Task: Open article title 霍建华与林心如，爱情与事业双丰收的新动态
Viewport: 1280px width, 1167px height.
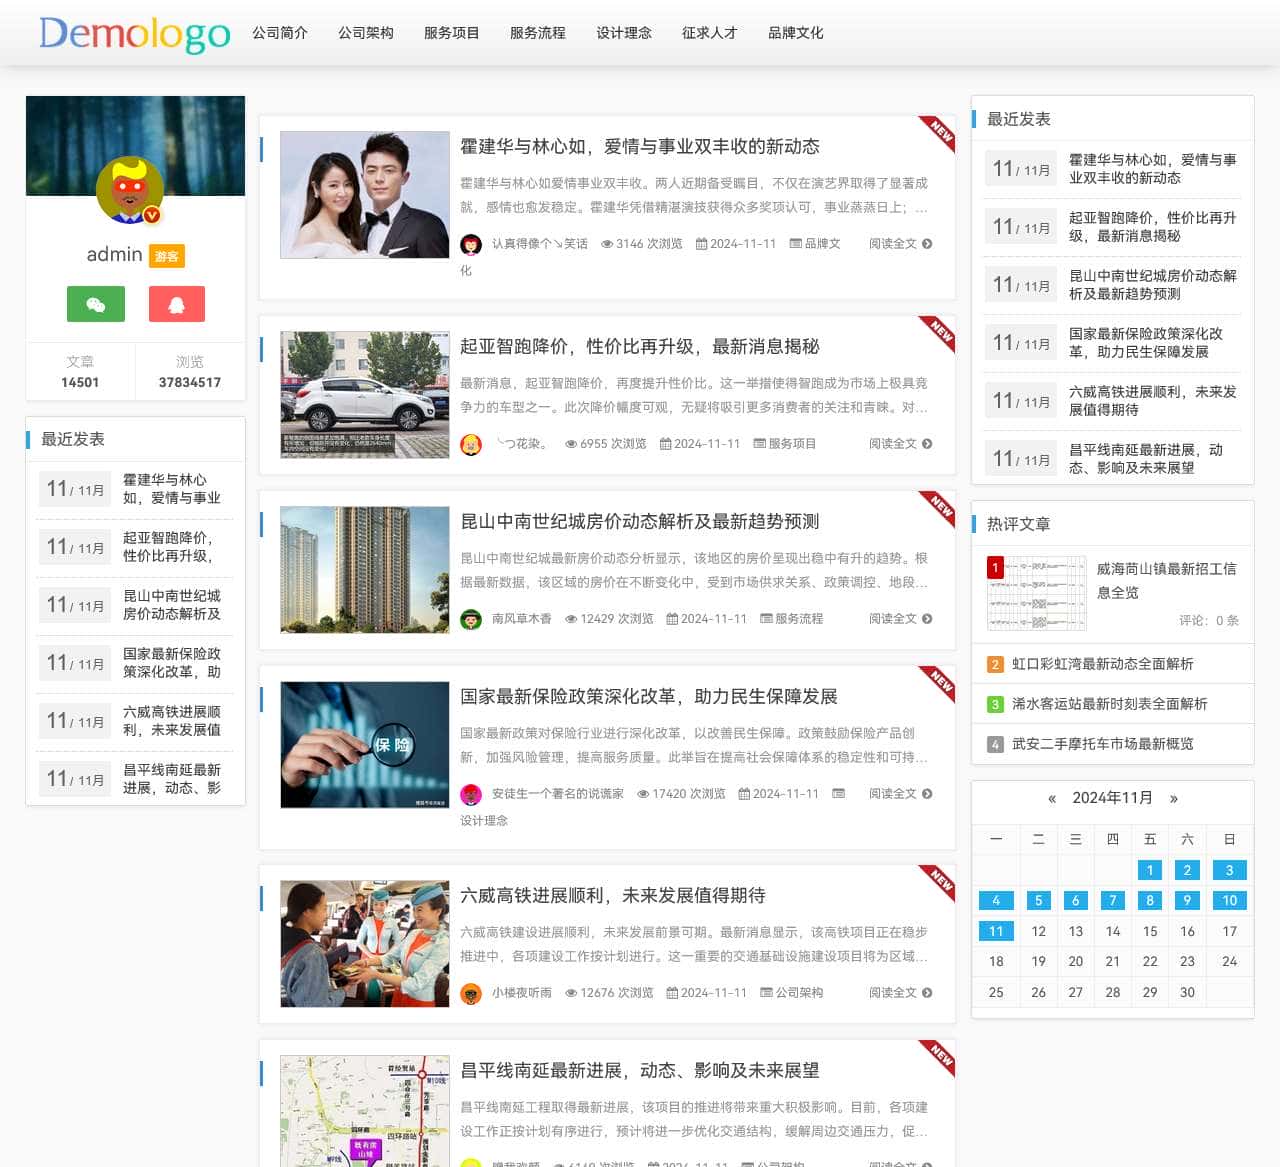Action: [640, 147]
